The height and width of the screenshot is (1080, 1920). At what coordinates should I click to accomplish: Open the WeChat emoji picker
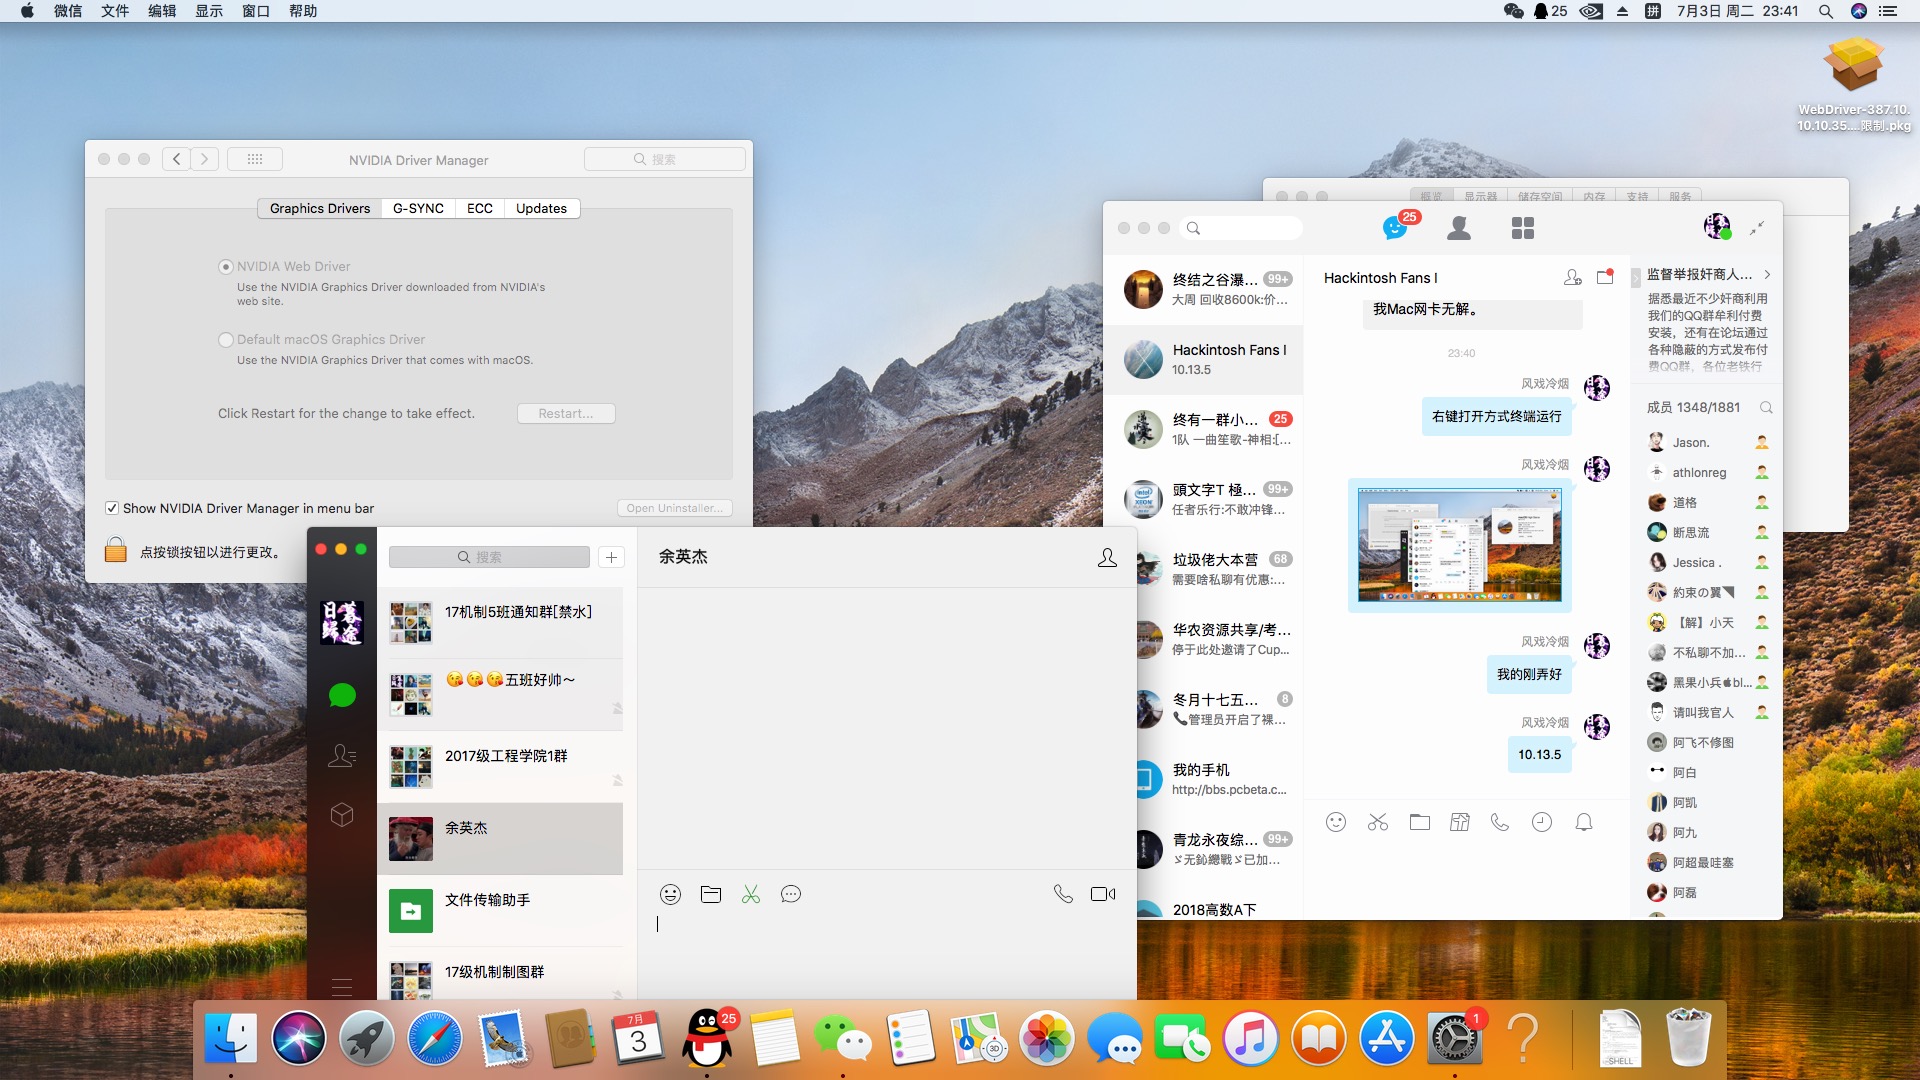670,894
